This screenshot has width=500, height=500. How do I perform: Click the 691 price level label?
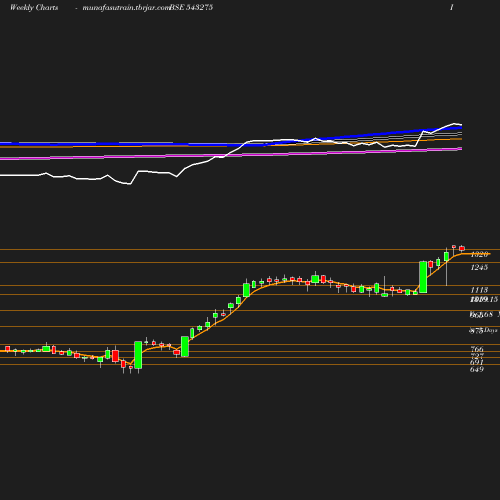point(477,362)
